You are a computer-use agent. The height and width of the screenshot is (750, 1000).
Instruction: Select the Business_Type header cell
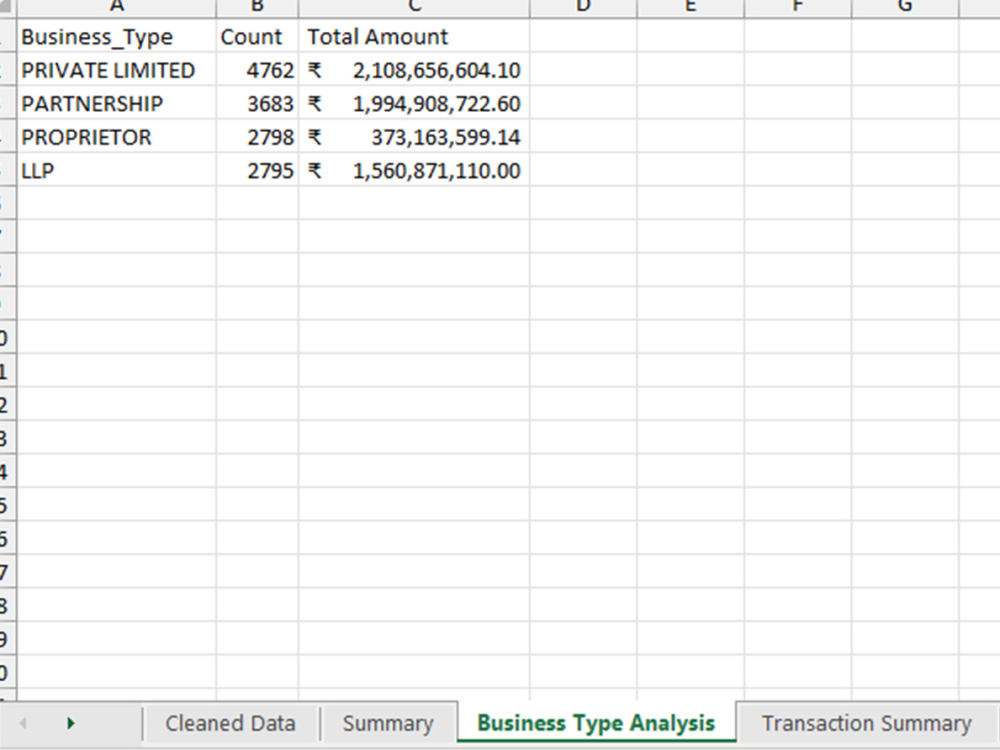click(x=117, y=36)
